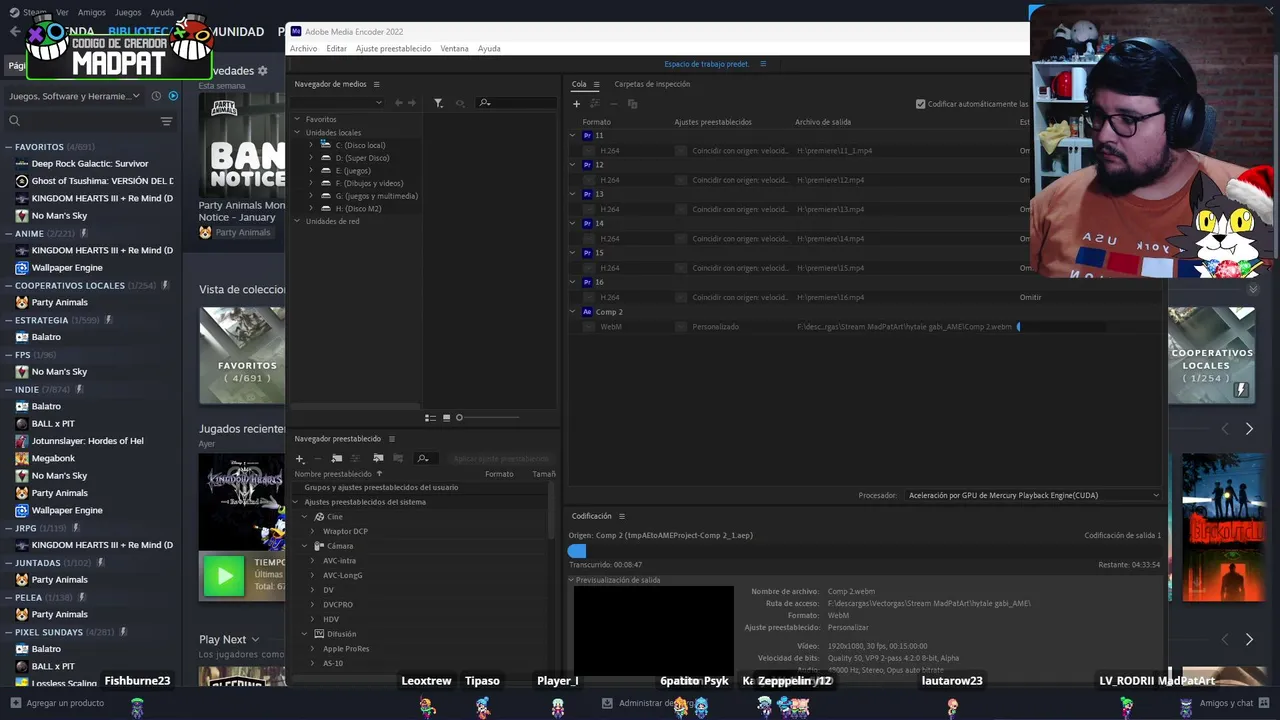
Task: Toggle Codificar automáticamente checkbox
Action: pos(921,104)
